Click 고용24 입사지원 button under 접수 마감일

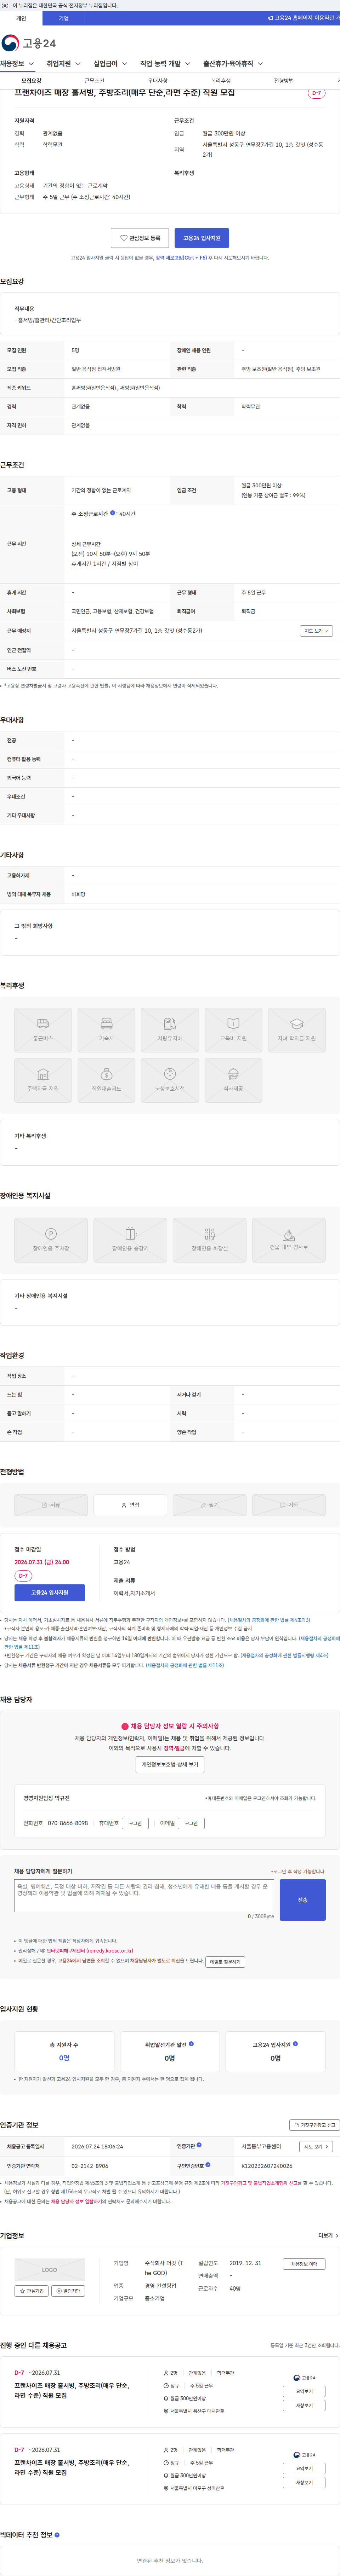(x=50, y=1592)
